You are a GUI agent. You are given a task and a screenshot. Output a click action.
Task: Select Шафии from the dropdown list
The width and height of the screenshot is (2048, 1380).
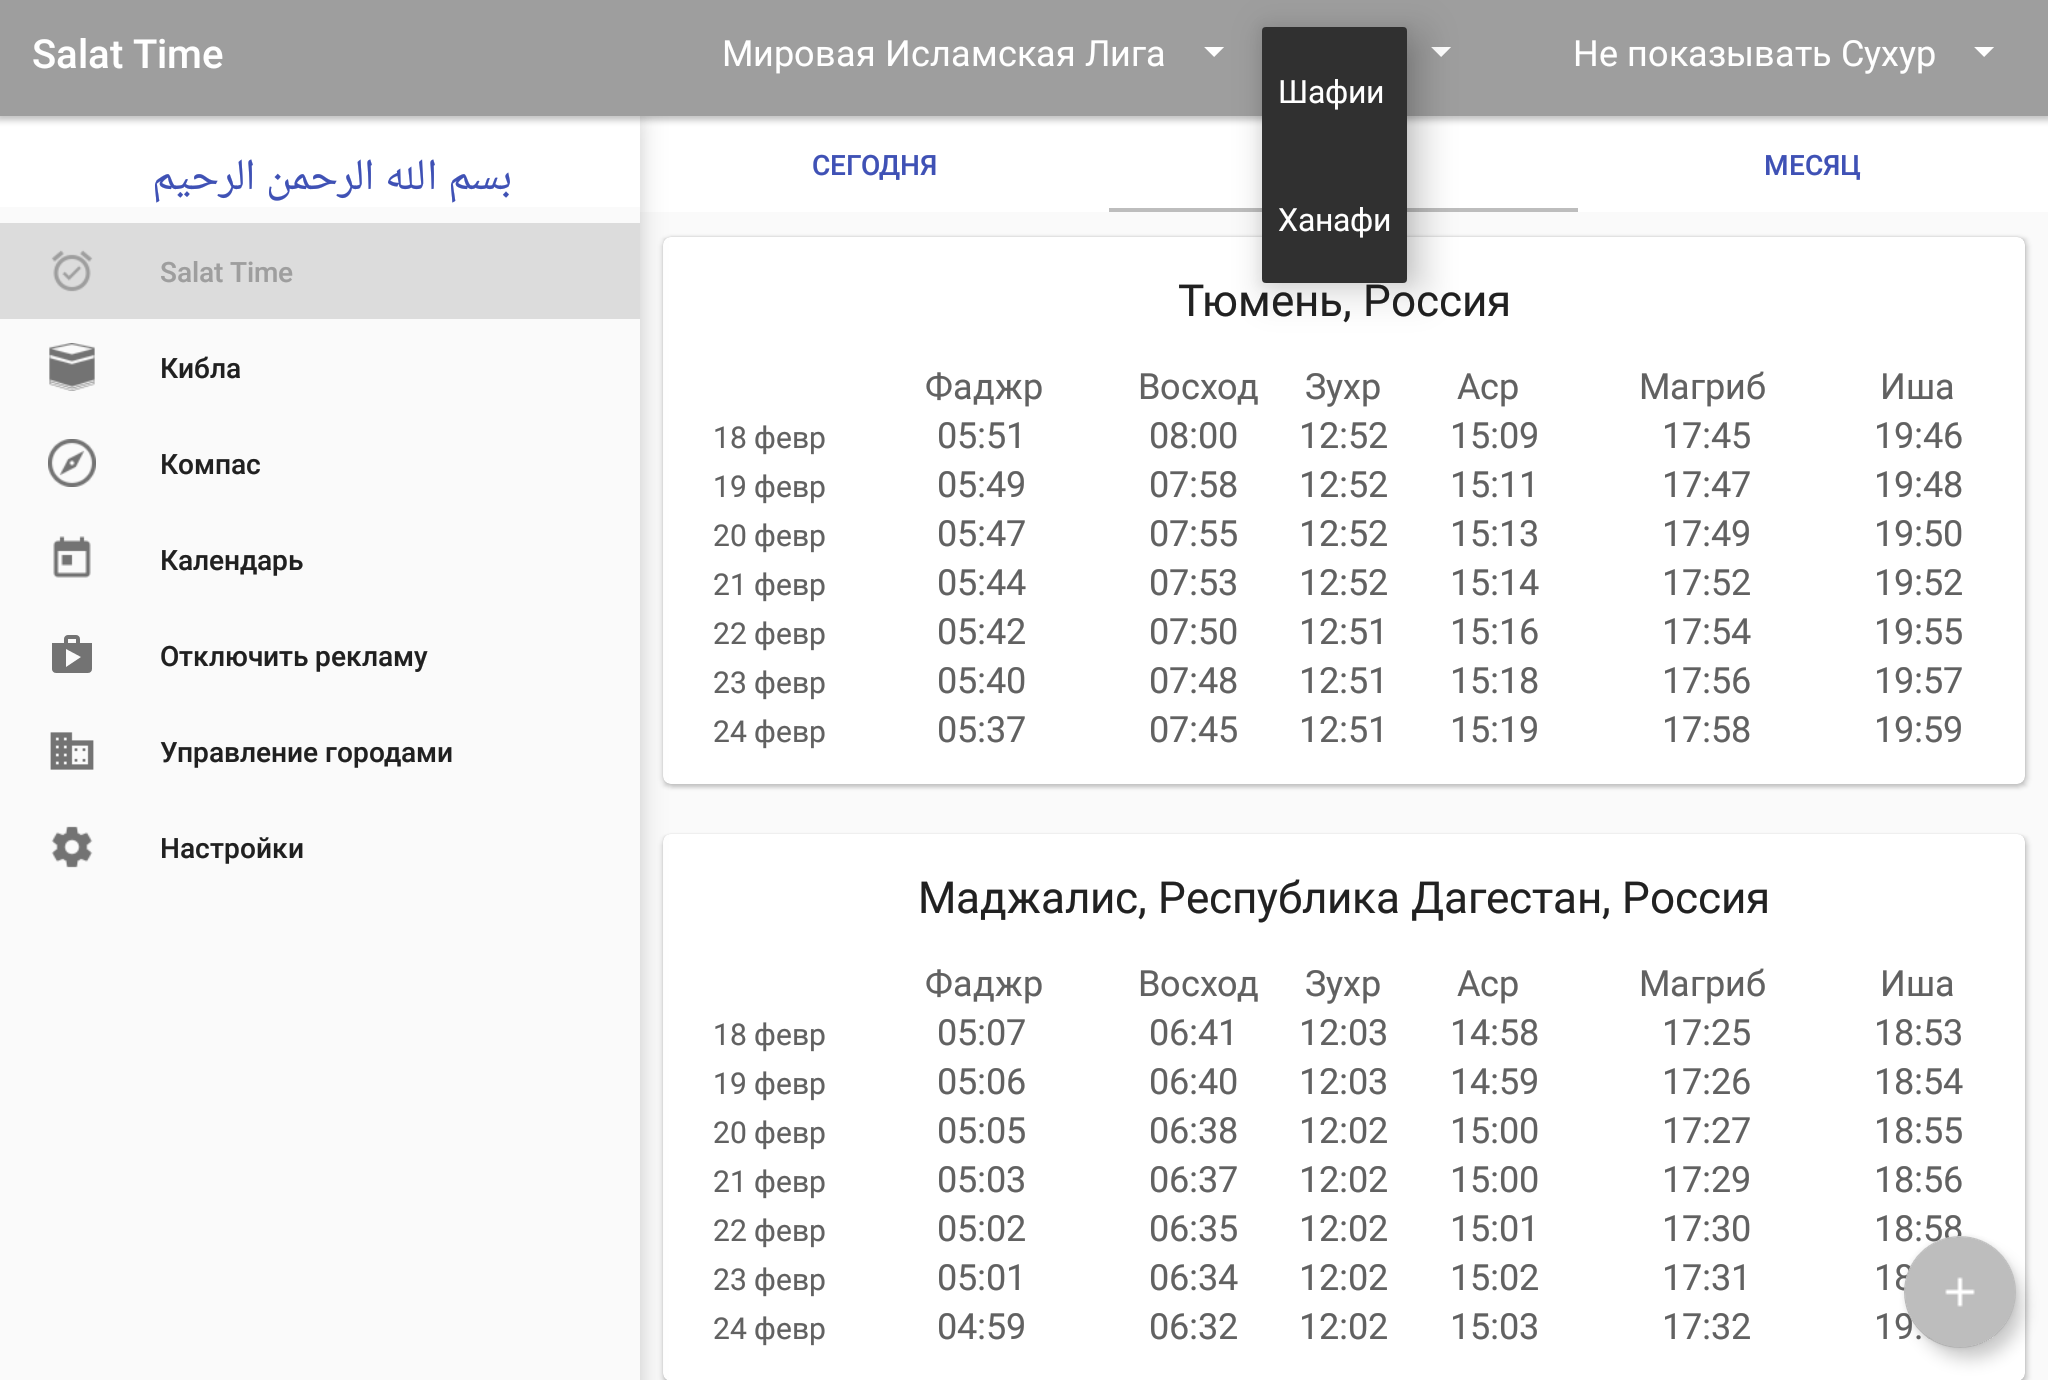[x=1331, y=92]
